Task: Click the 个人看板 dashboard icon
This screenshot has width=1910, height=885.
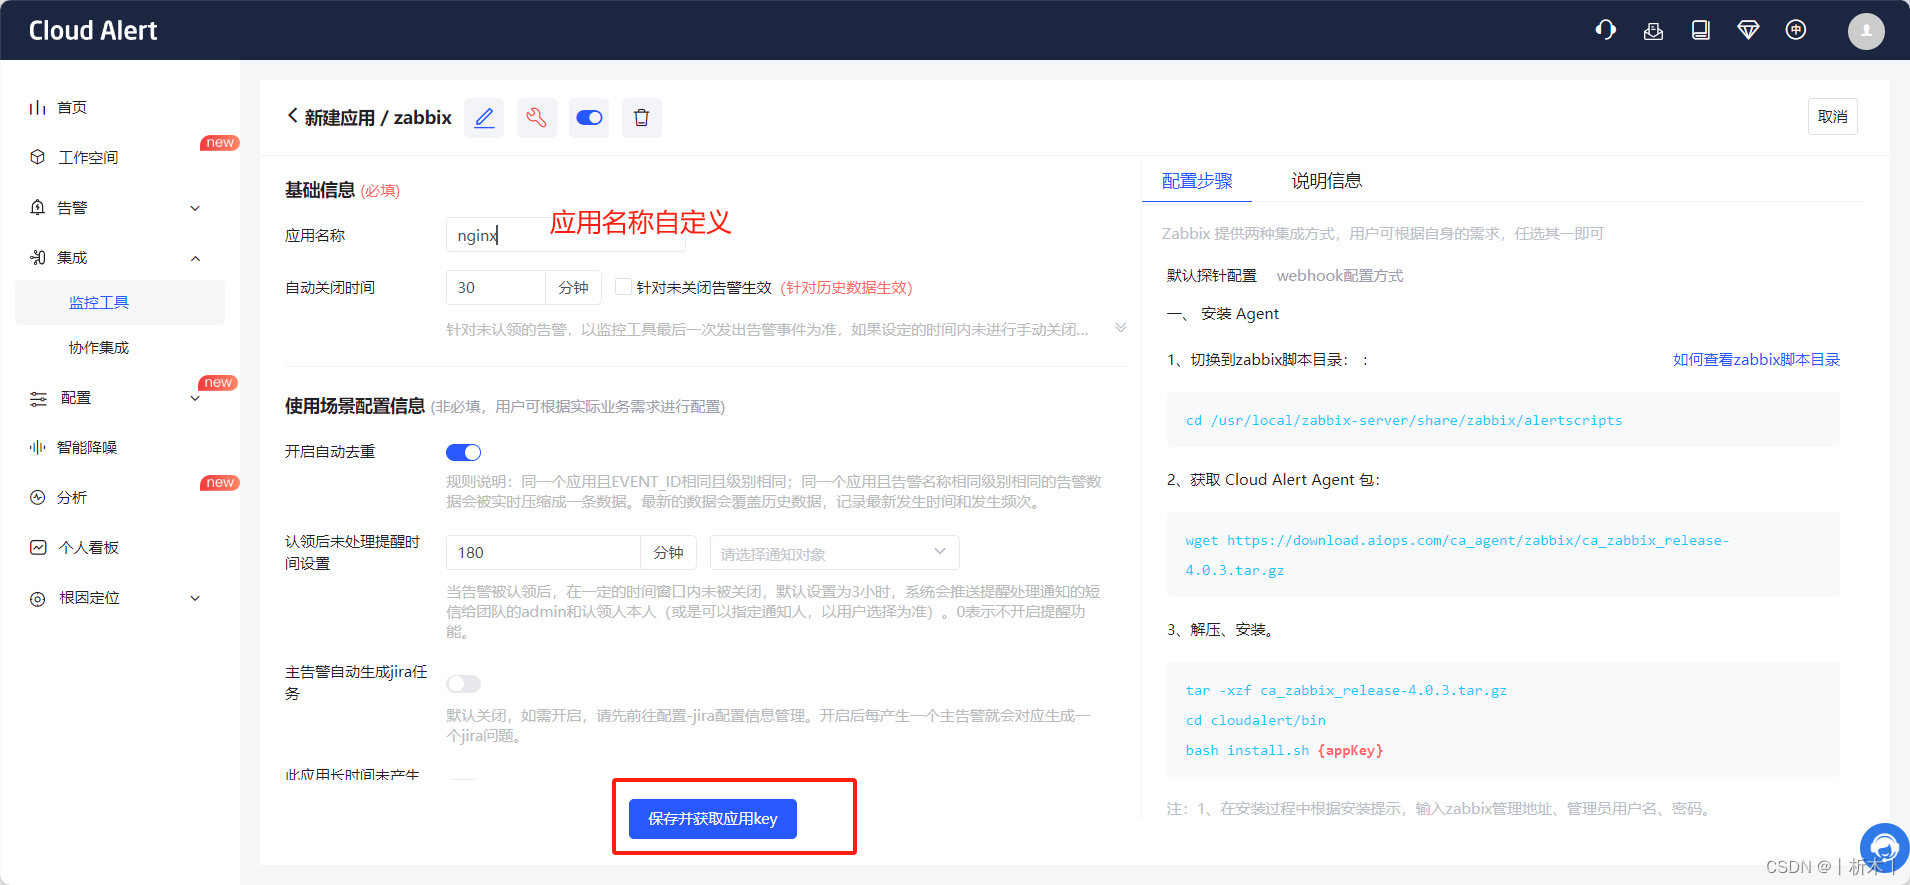Action: coord(38,547)
